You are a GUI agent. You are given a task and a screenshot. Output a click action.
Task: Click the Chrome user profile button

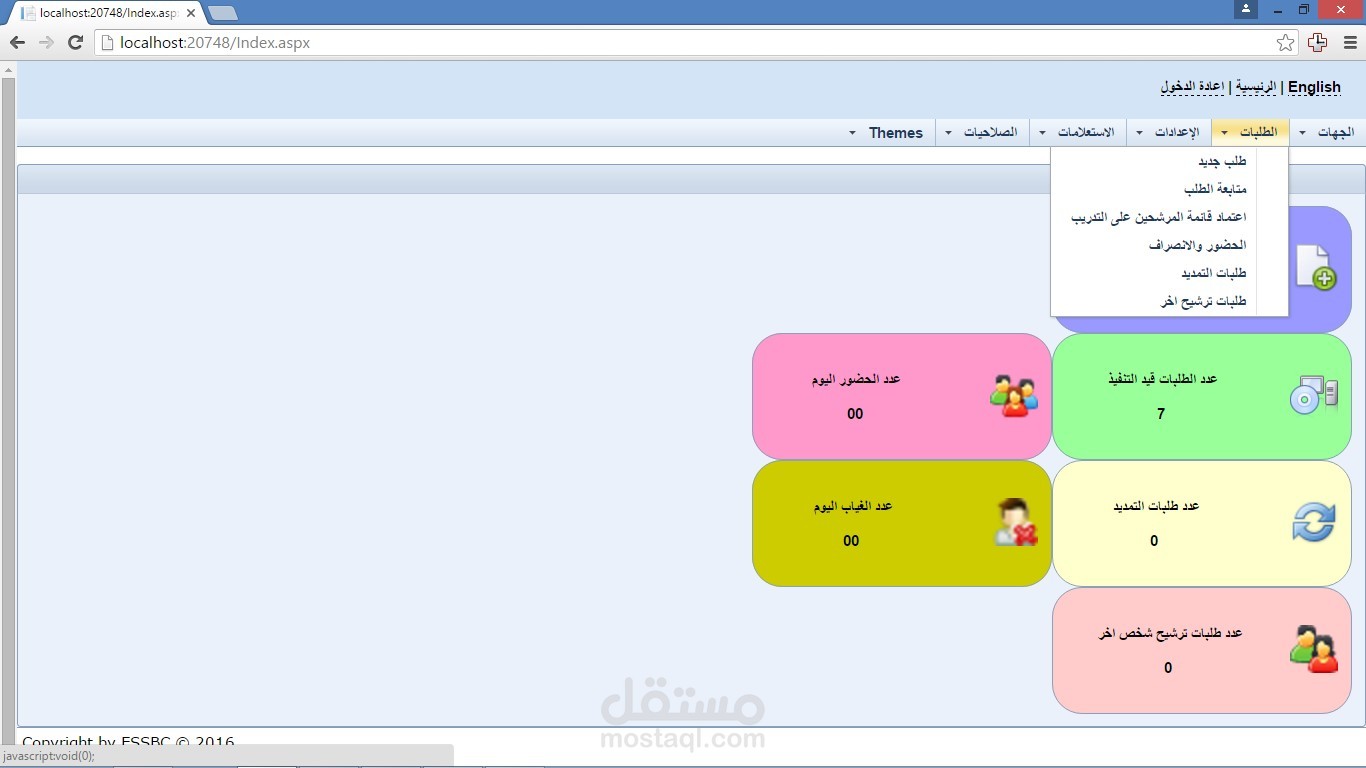coord(1245,9)
